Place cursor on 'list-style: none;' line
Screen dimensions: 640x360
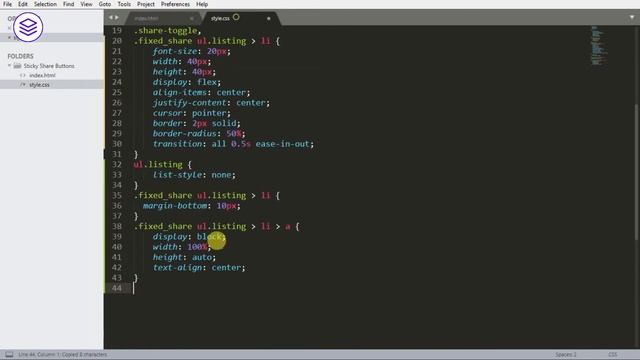click(194, 175)
